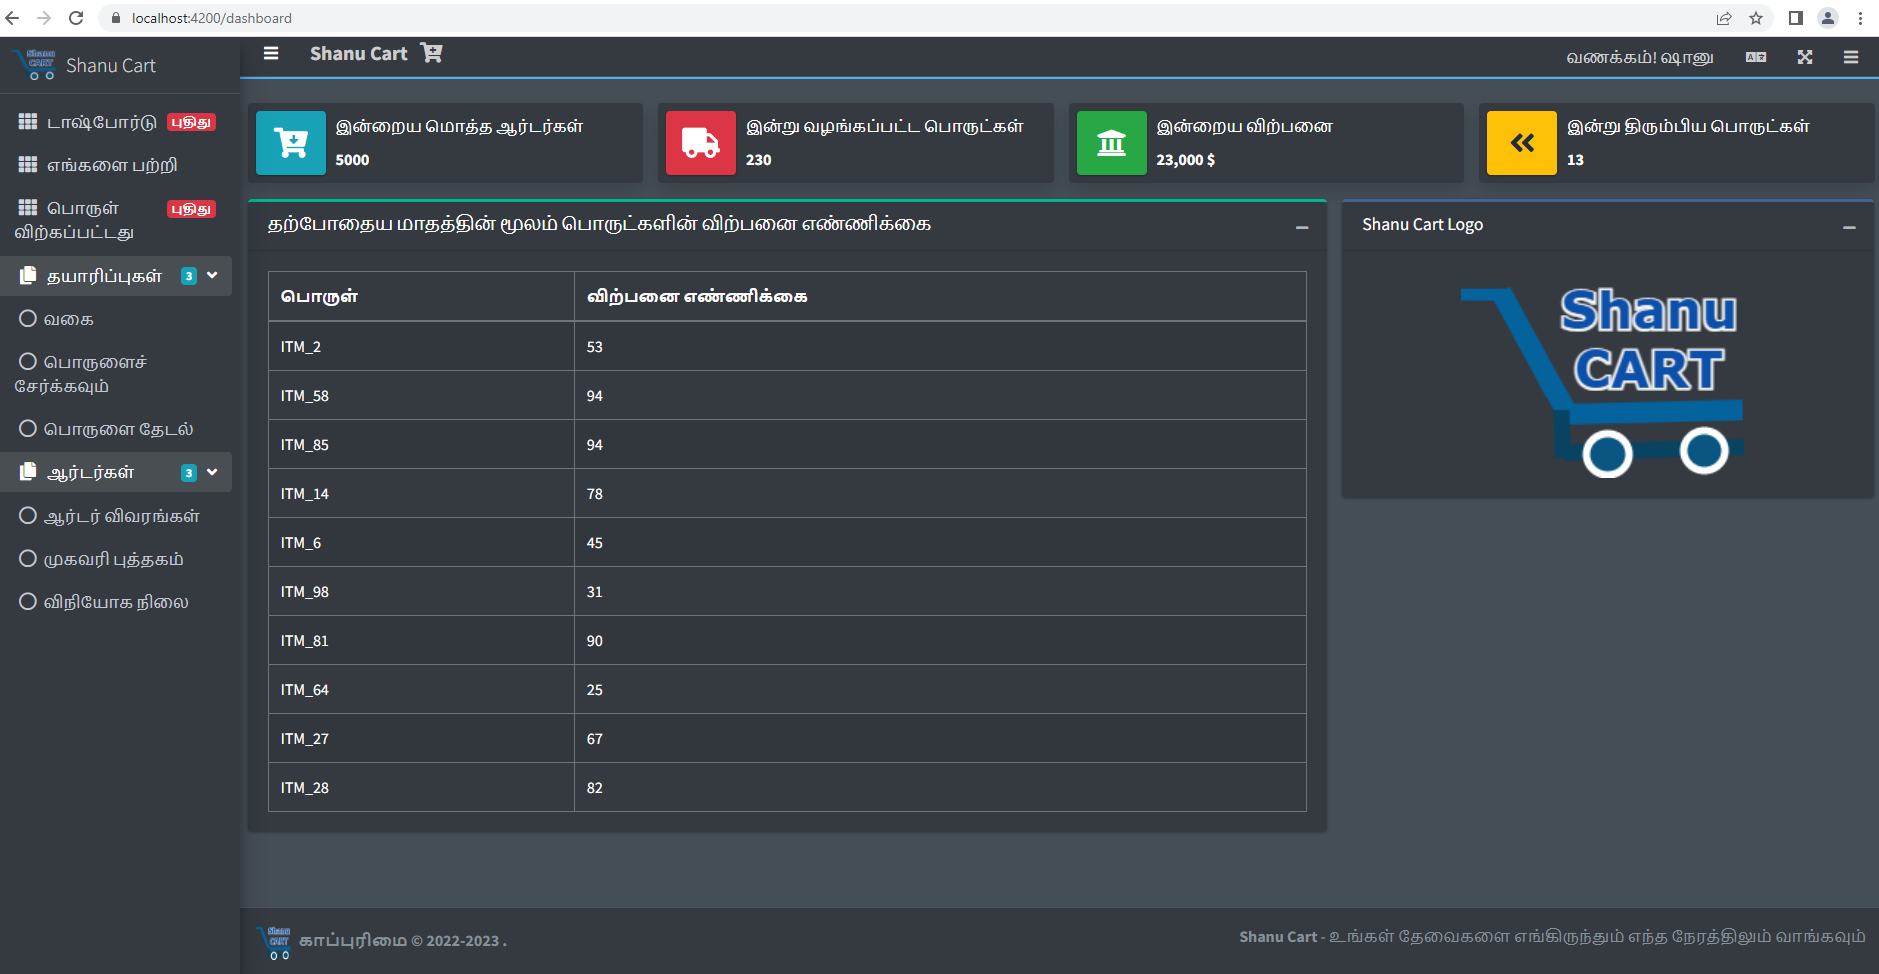
Task: Click the Shanu Cart logo in sidebar
Action: pyautogui.click(x=35, y=65)
